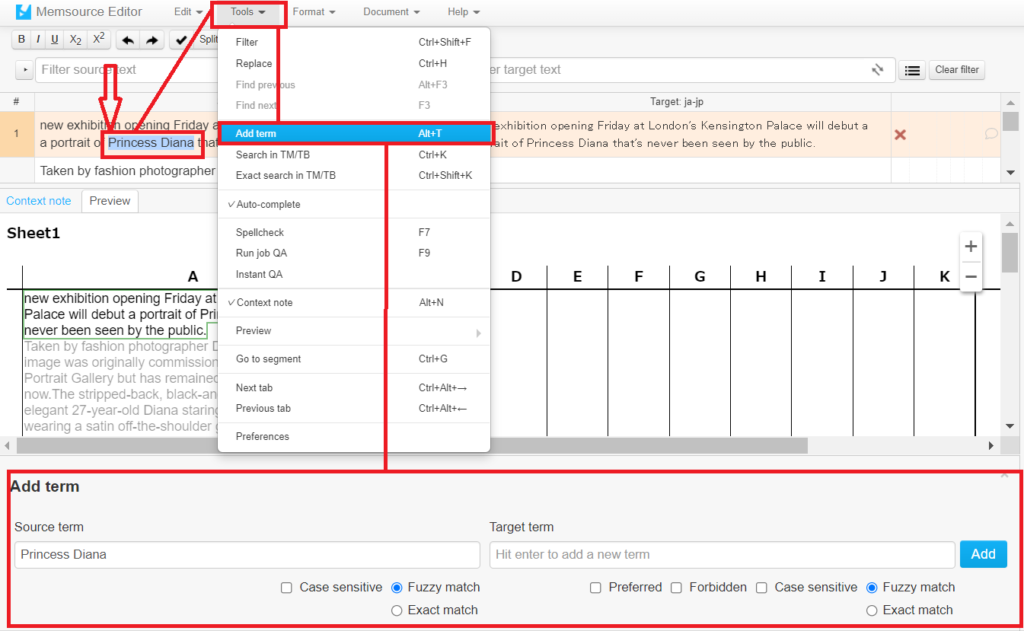1024x631 pixels.
Task: Confirm segment with the checkmark icon
Action: pyautogui.click(x=181, y=40)
